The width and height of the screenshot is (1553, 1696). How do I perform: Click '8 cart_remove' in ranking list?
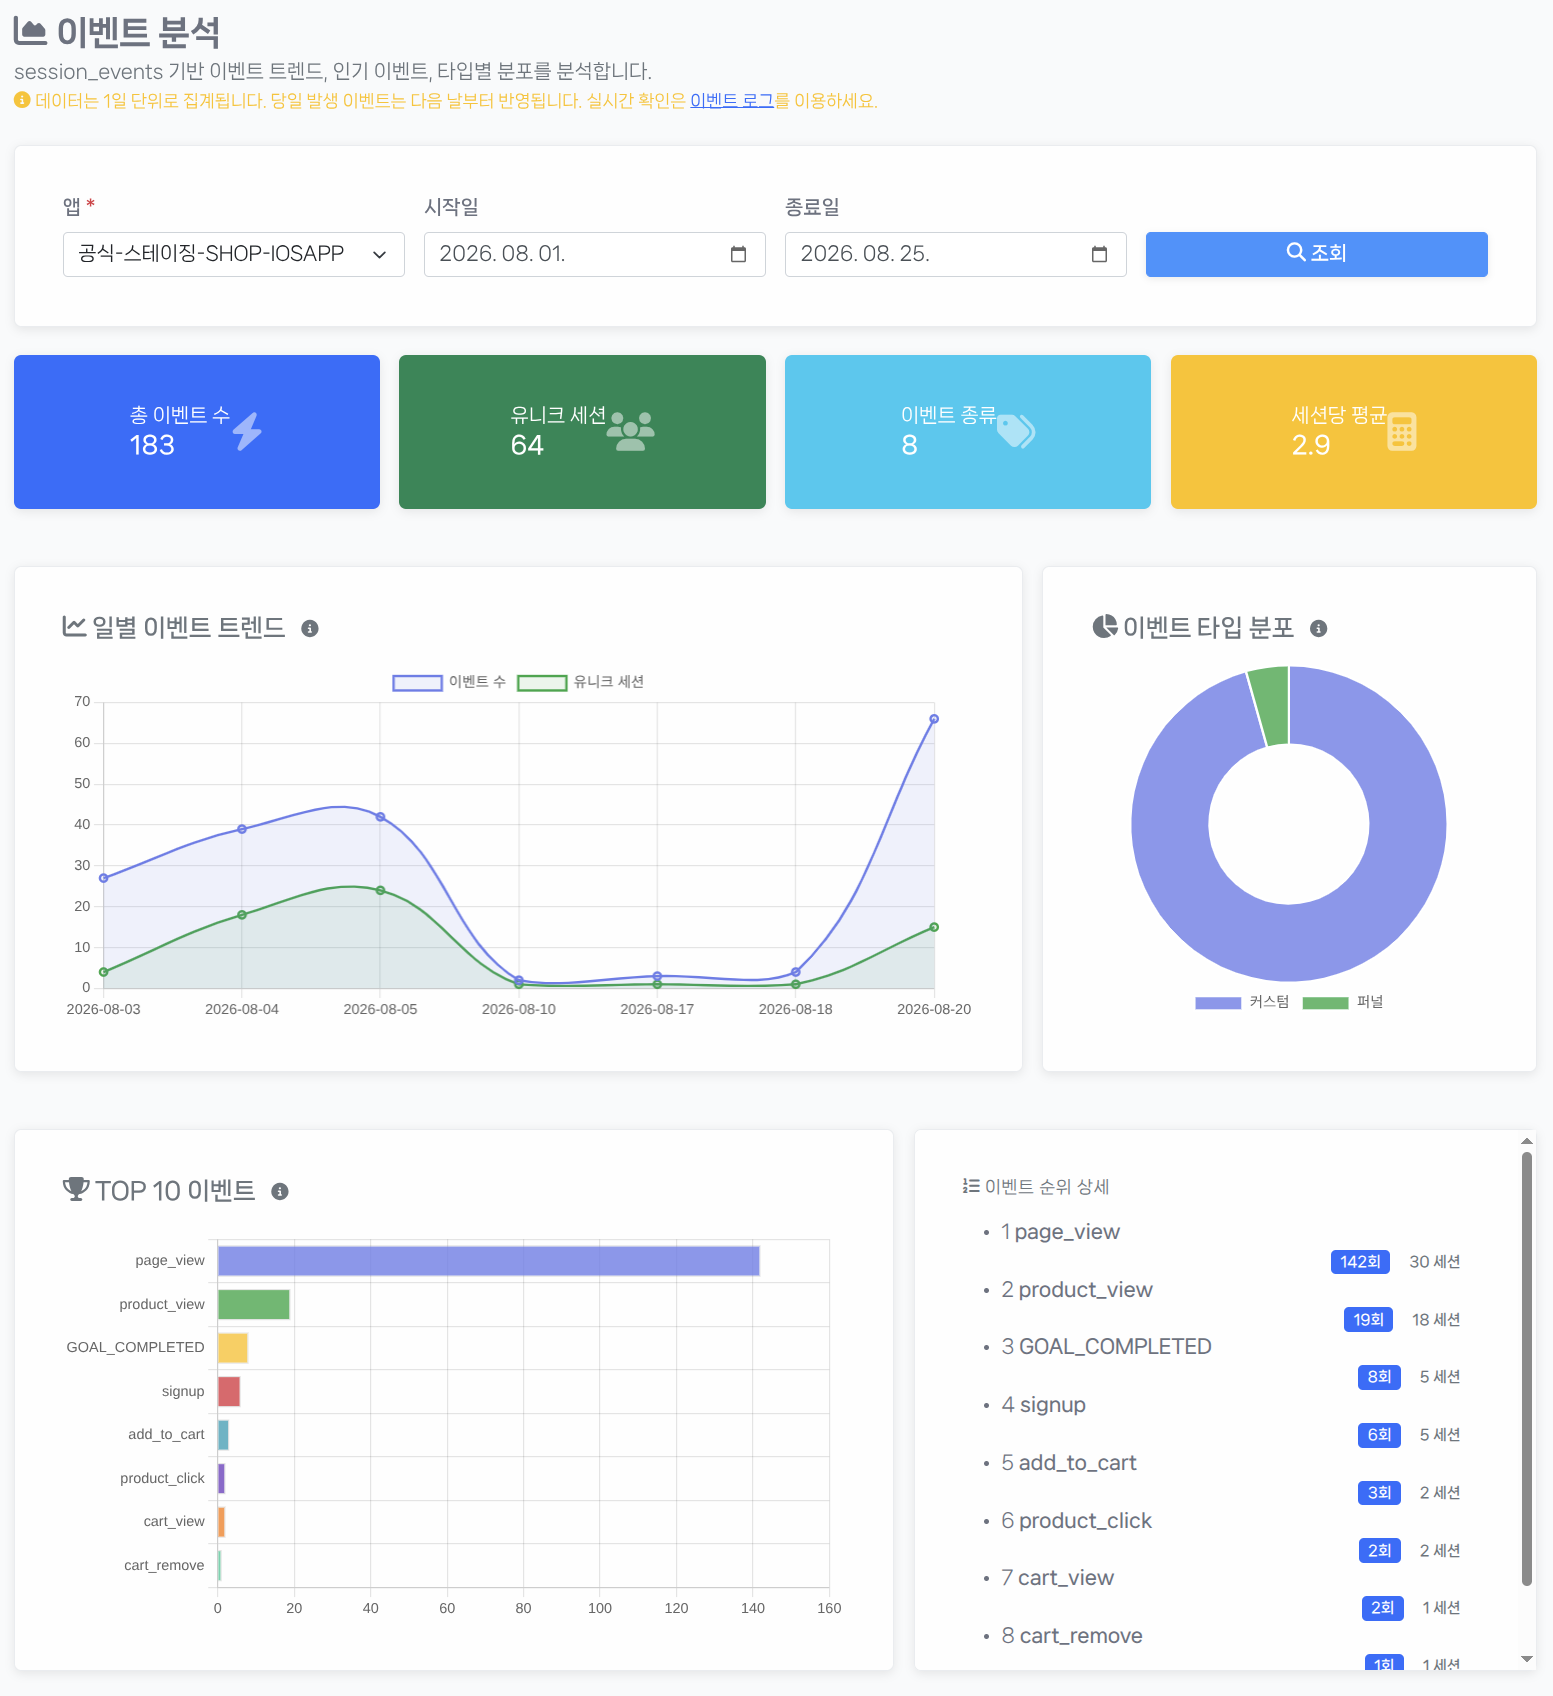pyautogui.click(x=1072, y=1636)
